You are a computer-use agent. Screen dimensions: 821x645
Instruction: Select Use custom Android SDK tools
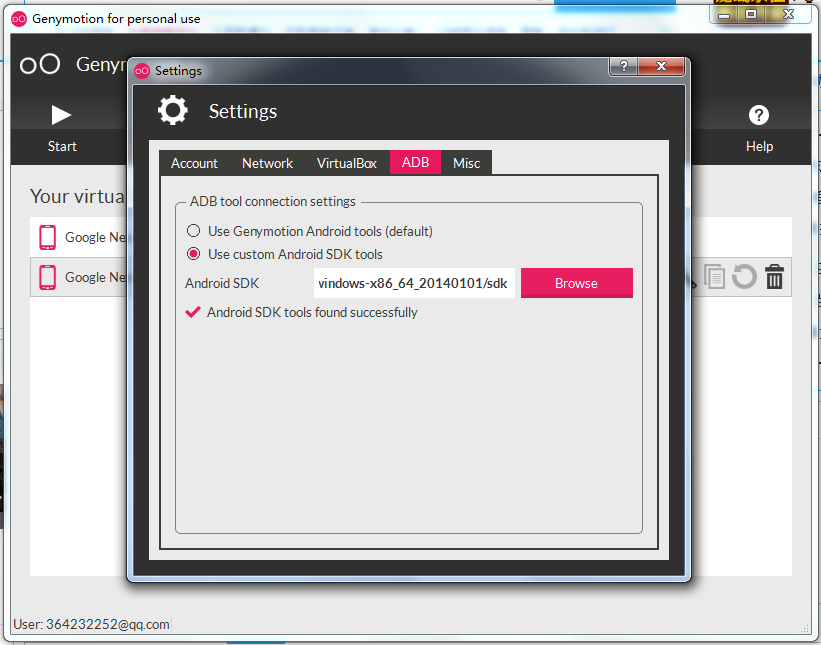point(285,254)
